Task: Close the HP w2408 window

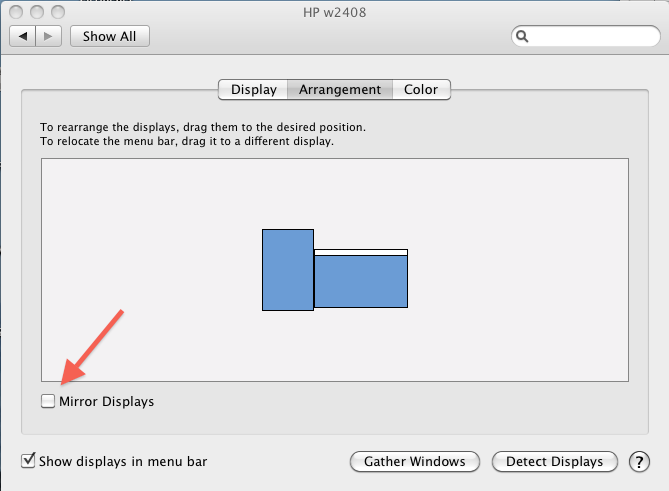Action: (x=16, y=12)
